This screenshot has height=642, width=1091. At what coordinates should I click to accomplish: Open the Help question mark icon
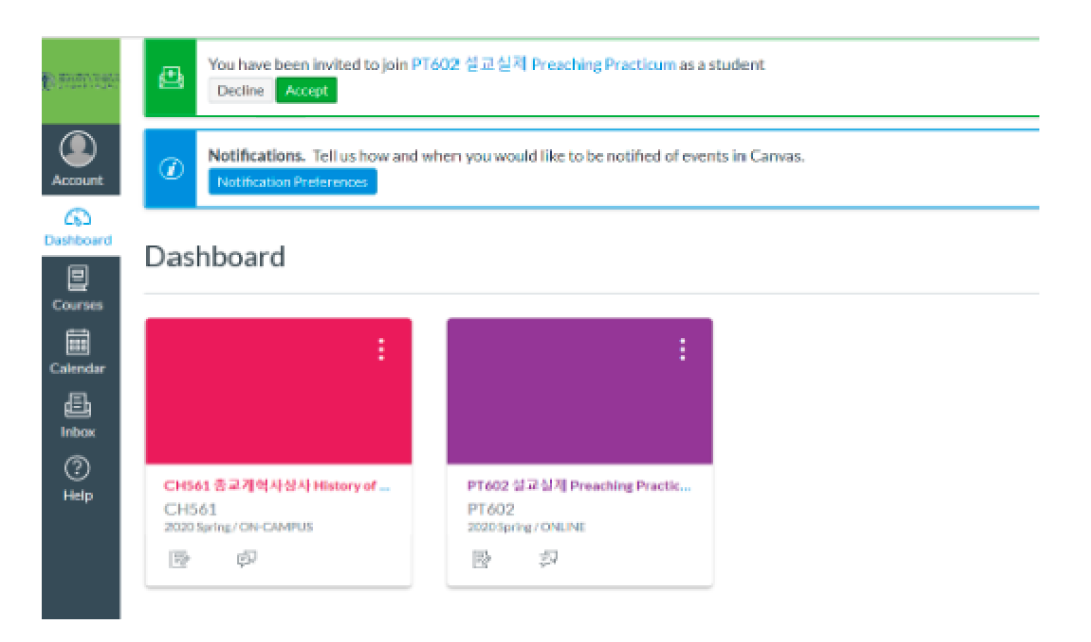[x=77, y=468]
